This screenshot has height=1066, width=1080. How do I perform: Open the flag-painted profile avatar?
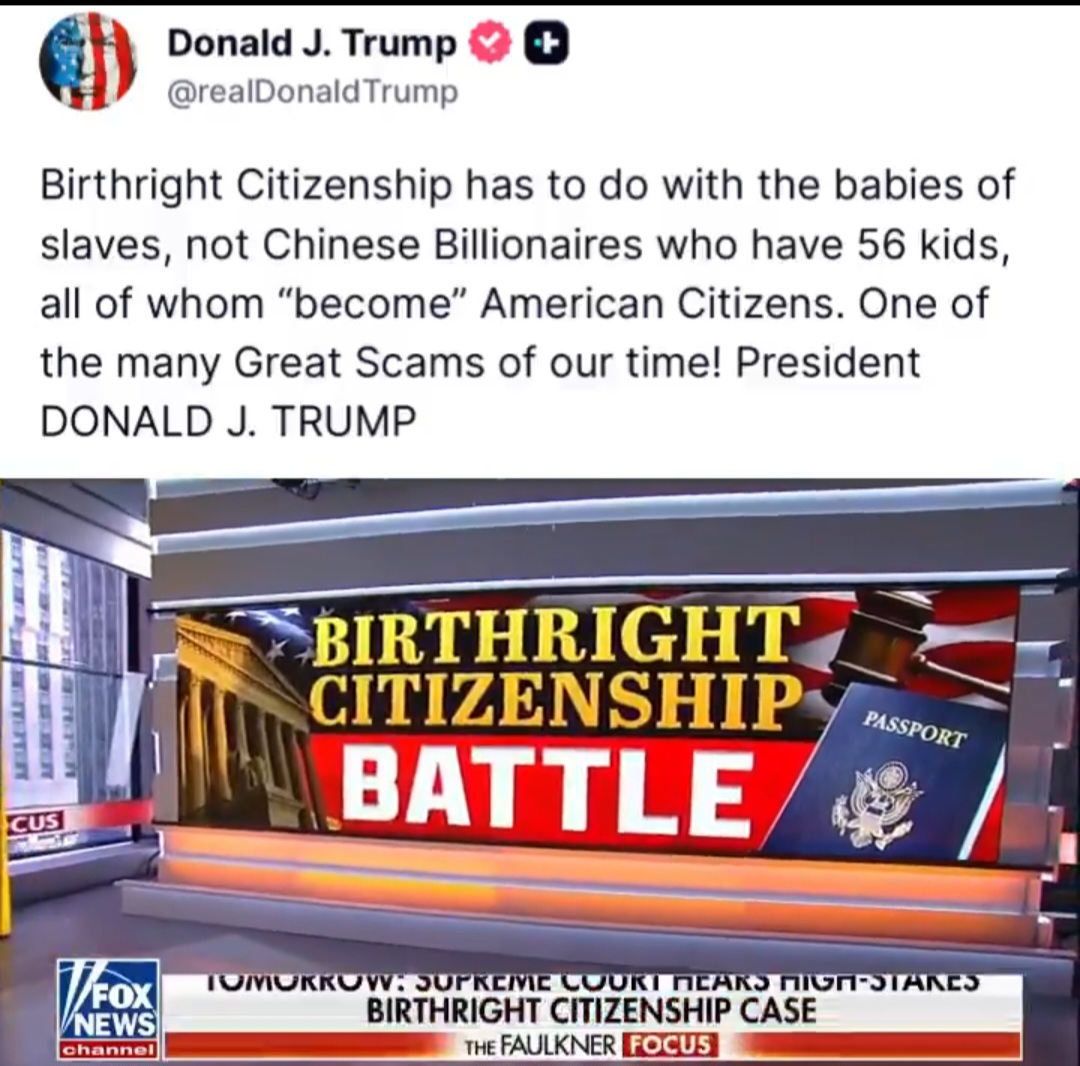(x=87, y=61)
